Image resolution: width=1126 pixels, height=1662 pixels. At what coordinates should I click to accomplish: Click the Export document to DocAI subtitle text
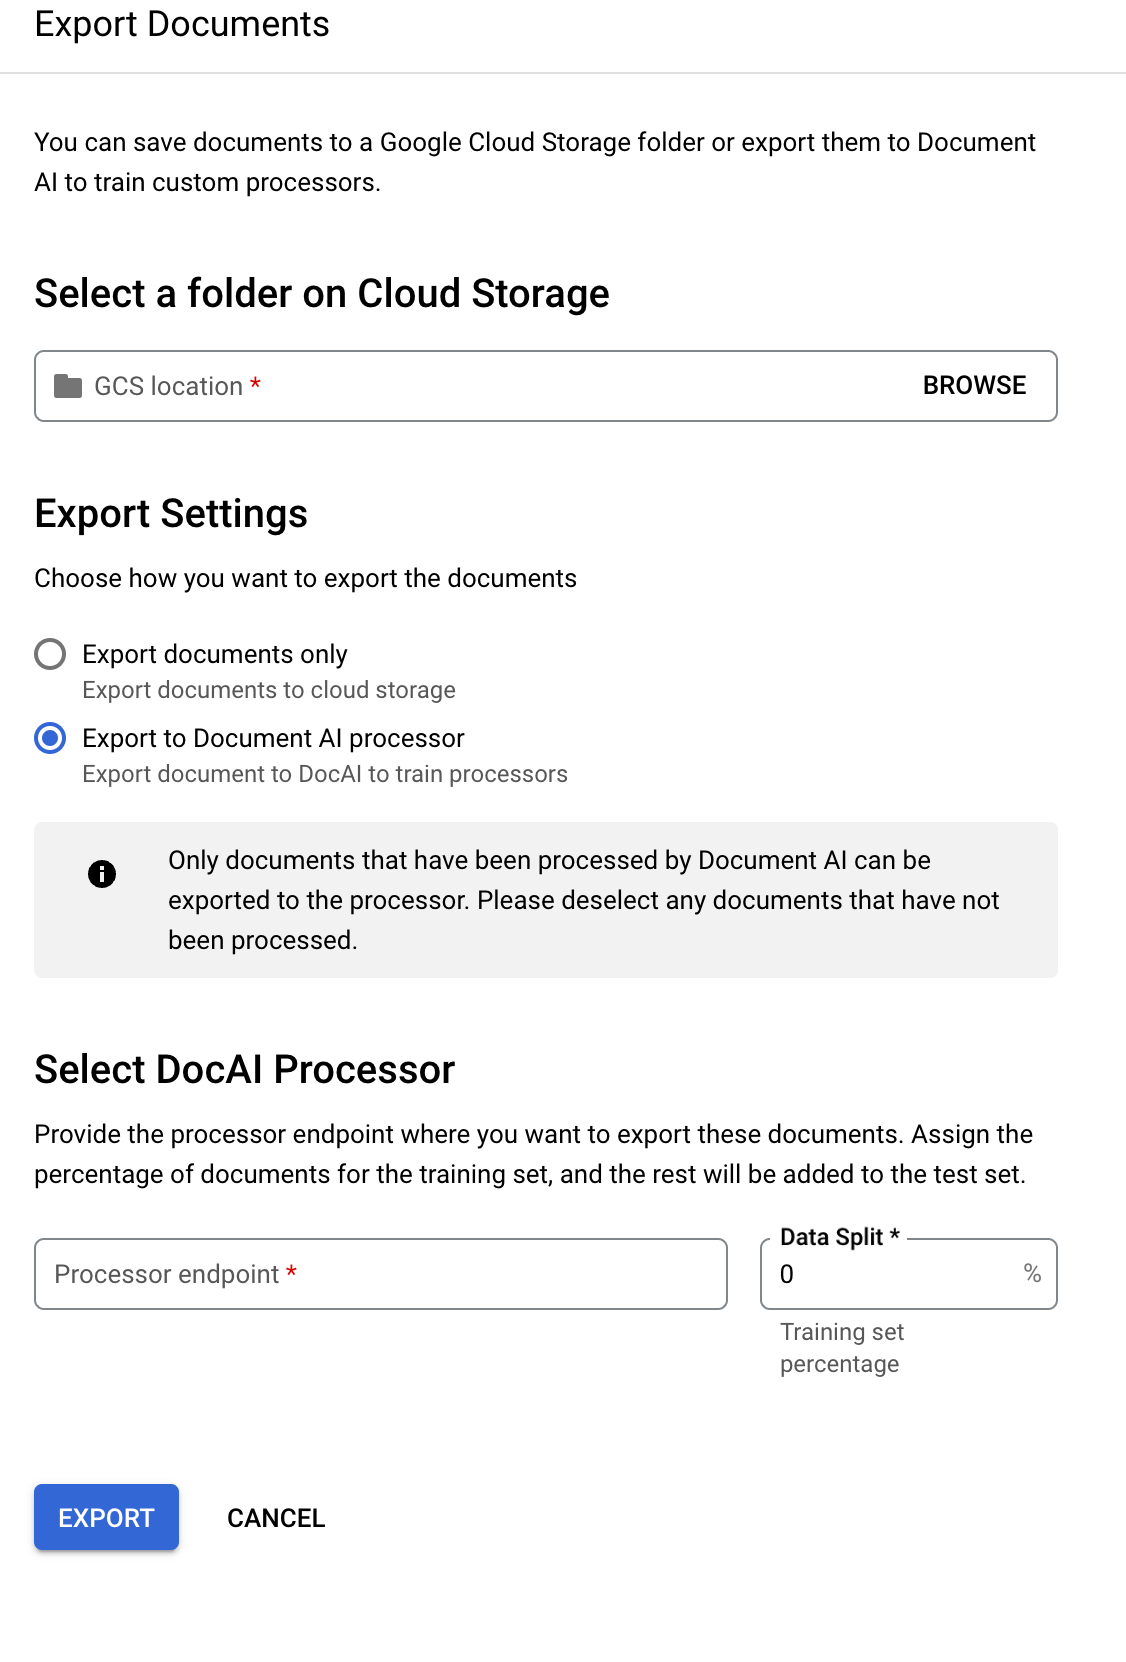pos(325,774)
